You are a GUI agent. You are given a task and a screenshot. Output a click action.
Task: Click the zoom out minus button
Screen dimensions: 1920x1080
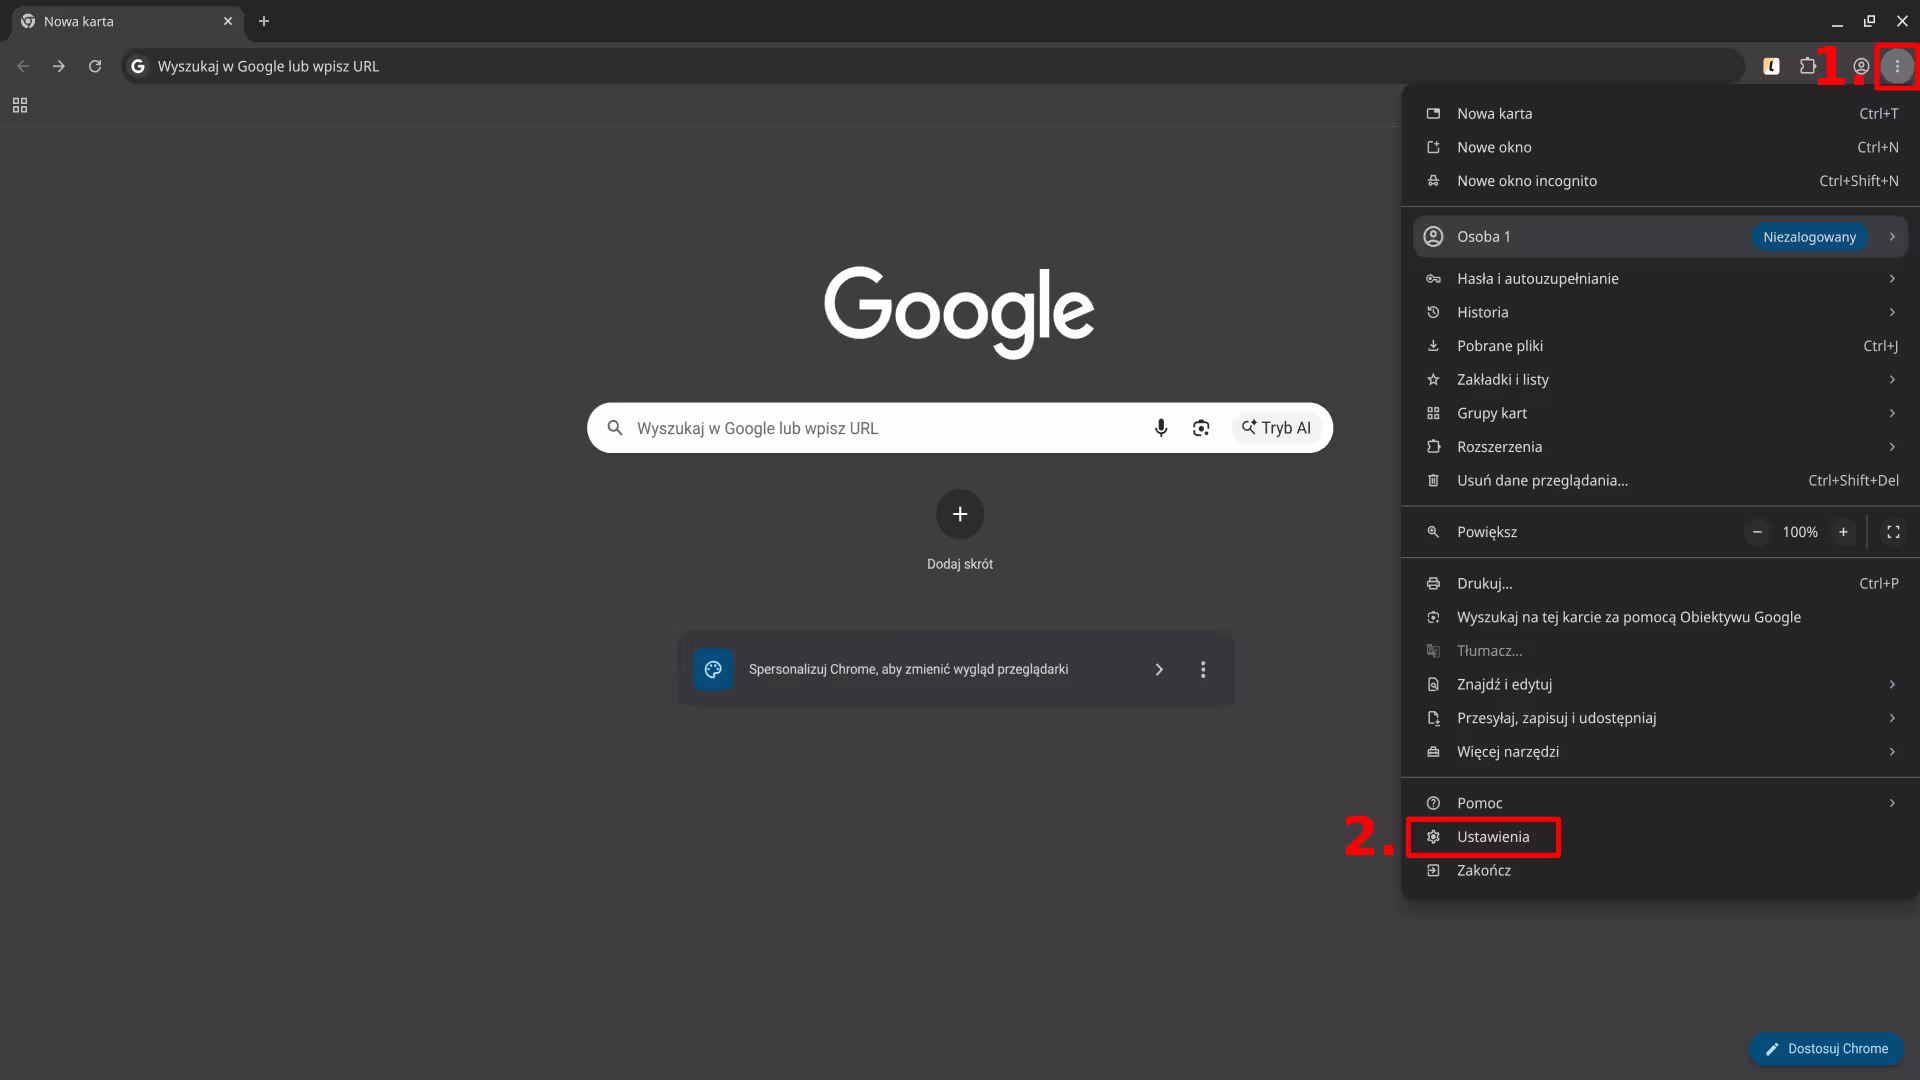1757,532
